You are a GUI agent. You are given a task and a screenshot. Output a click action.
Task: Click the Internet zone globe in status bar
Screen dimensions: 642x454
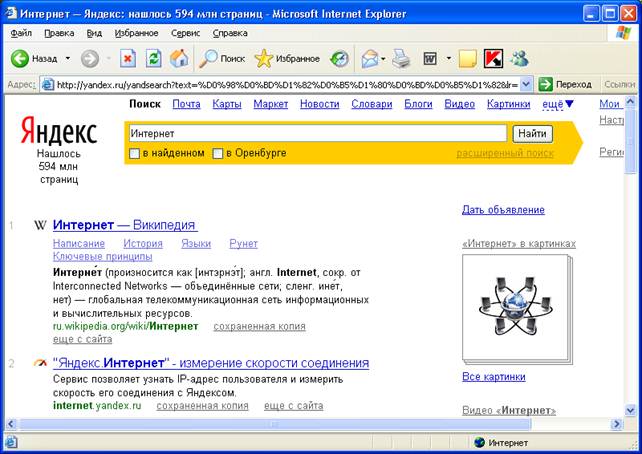point(479,443)
